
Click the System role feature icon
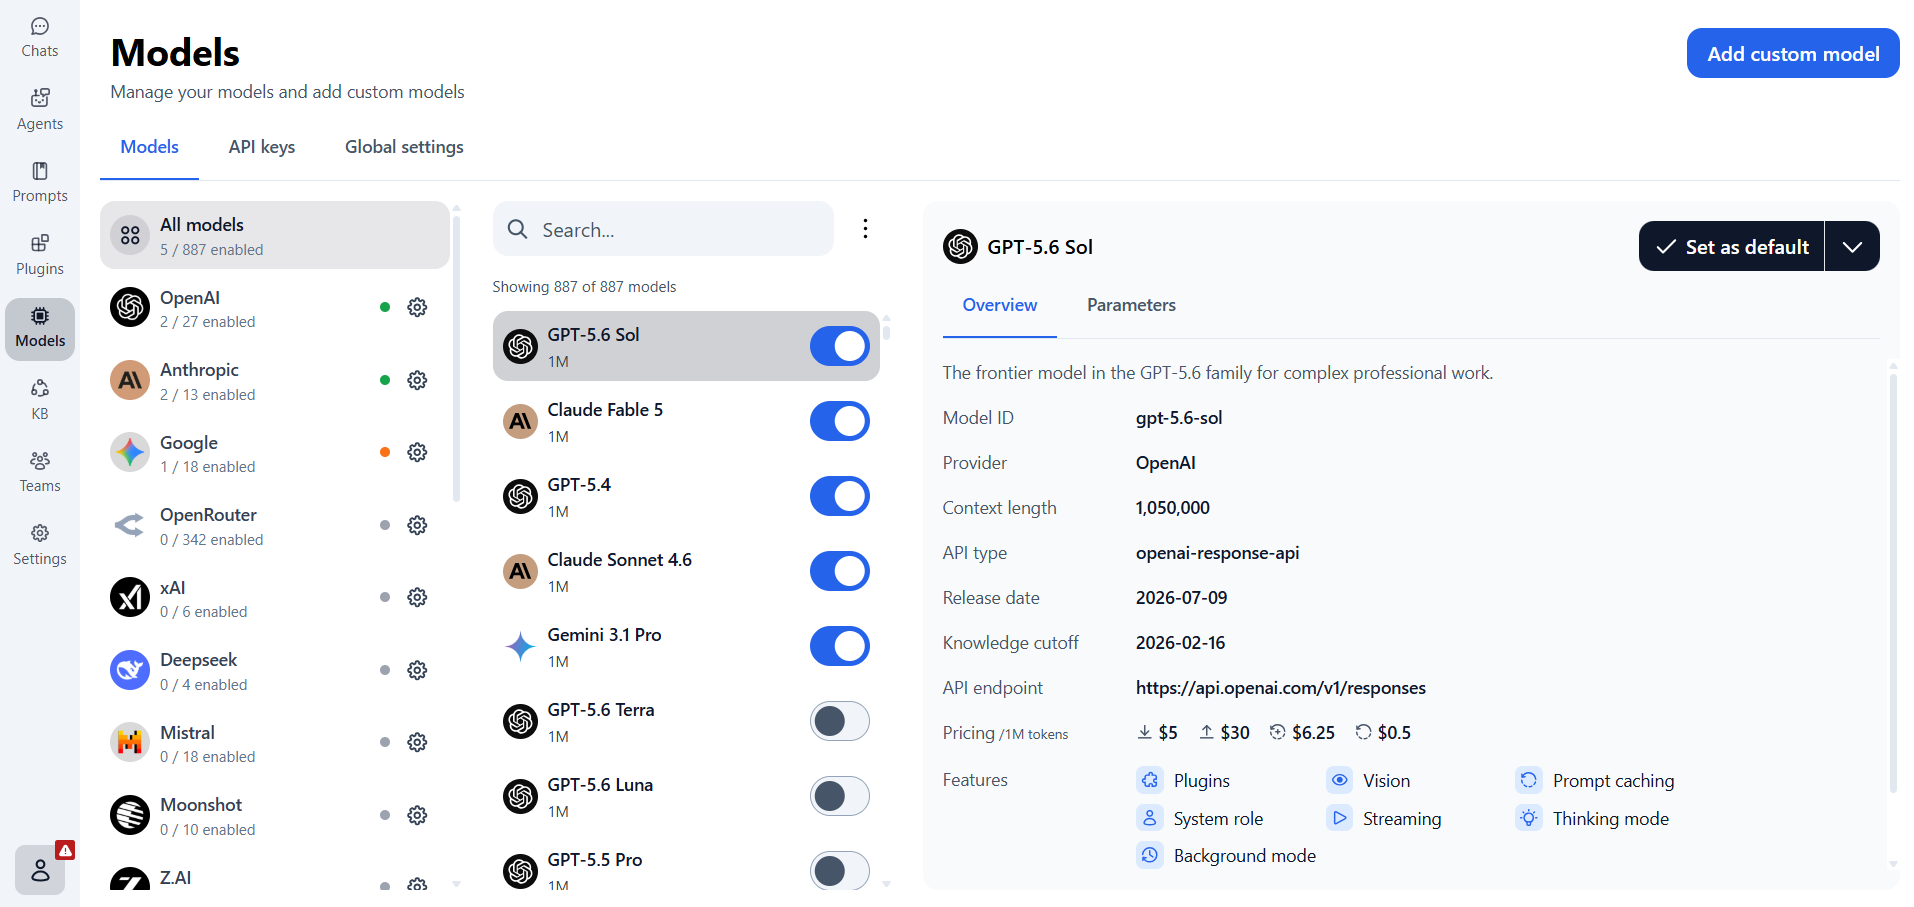1150,818
